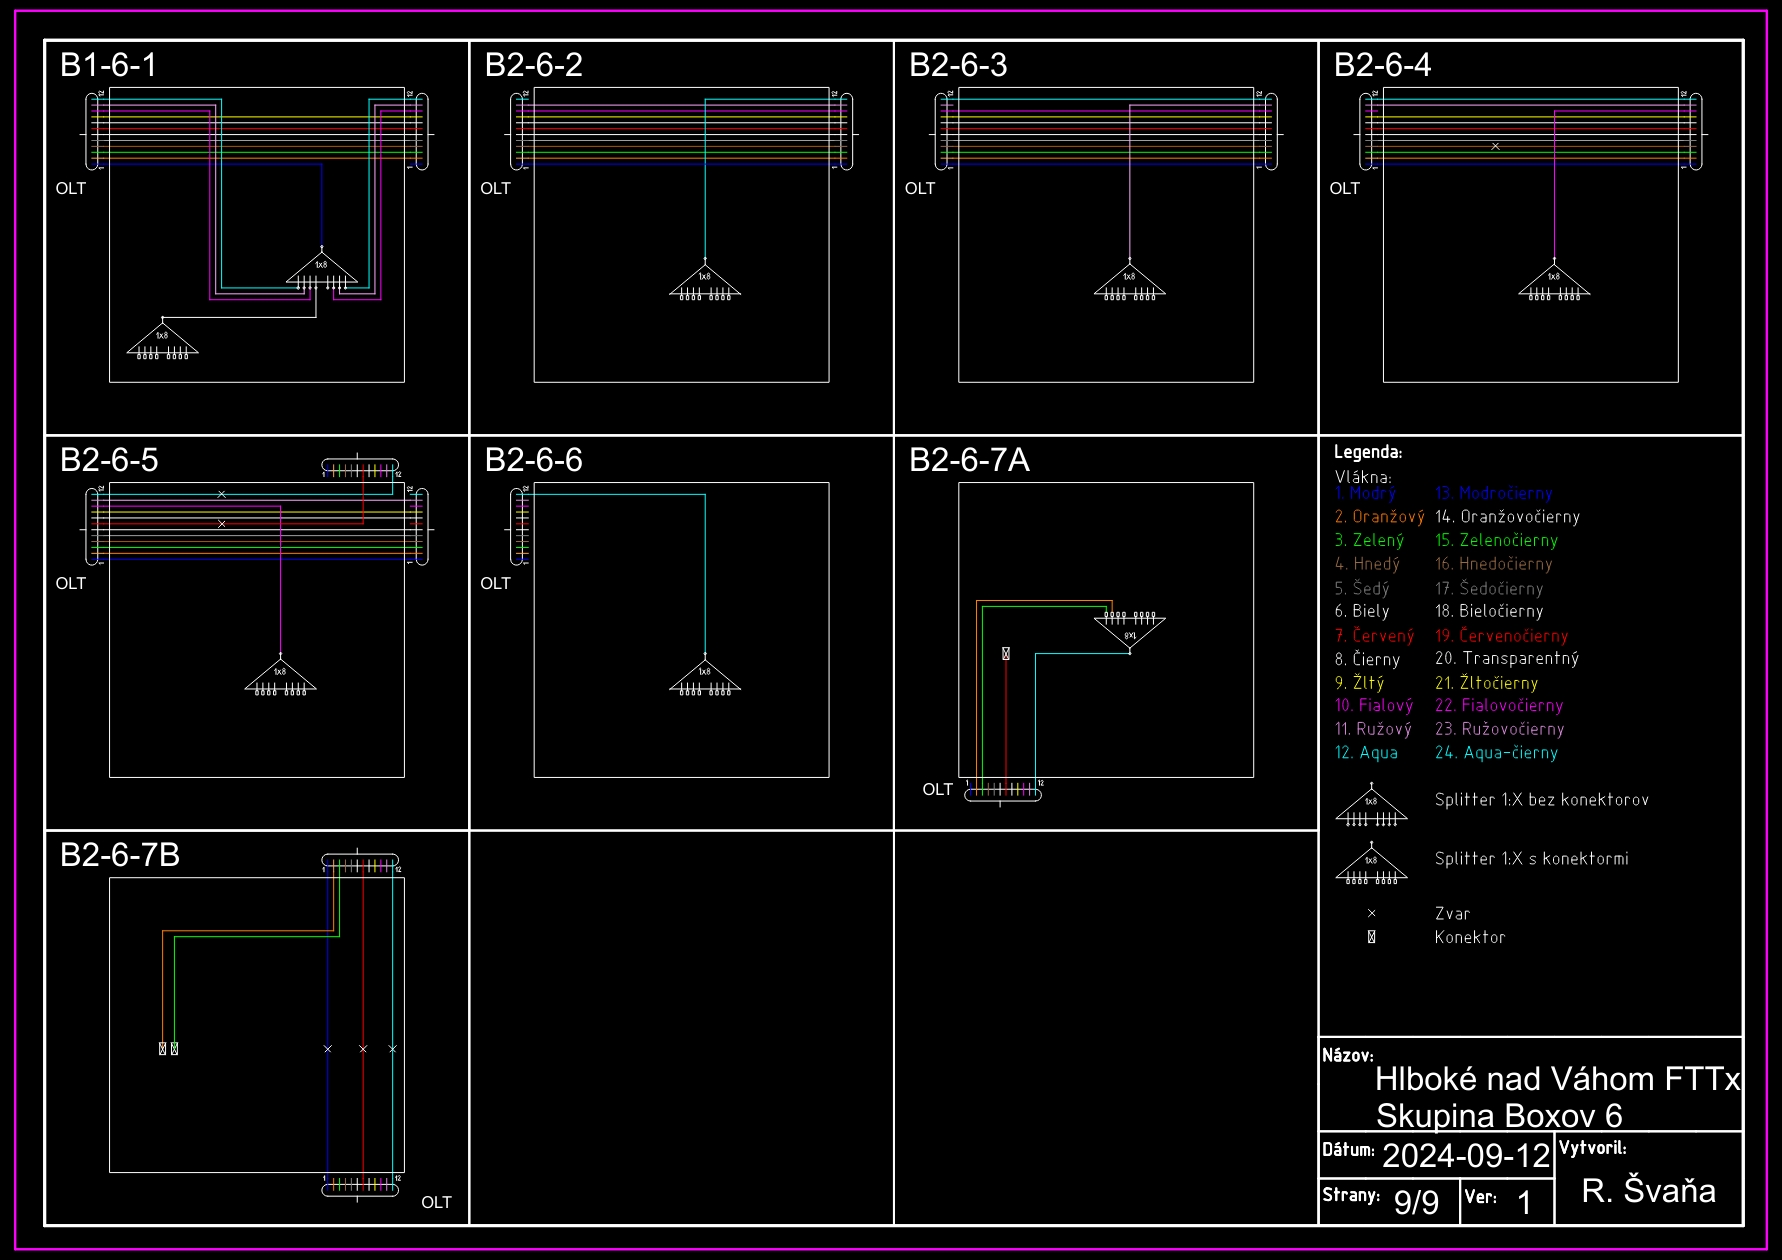Click the date 2024-09-12 in title block
Viewport: 1782px width, 1260px height.
pyautogui.click(x=1465, y=1155)
